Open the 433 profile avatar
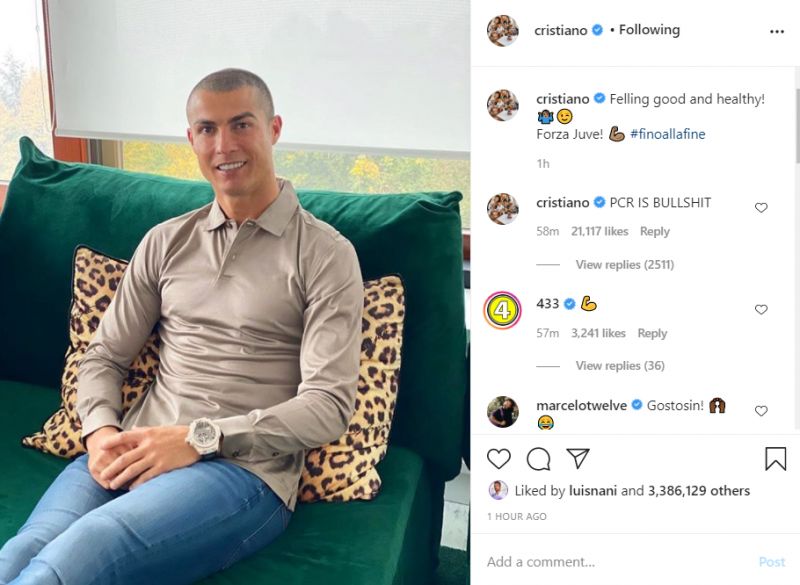The height and width of the screenshot is (585, 800). click(x=503, y=310)
